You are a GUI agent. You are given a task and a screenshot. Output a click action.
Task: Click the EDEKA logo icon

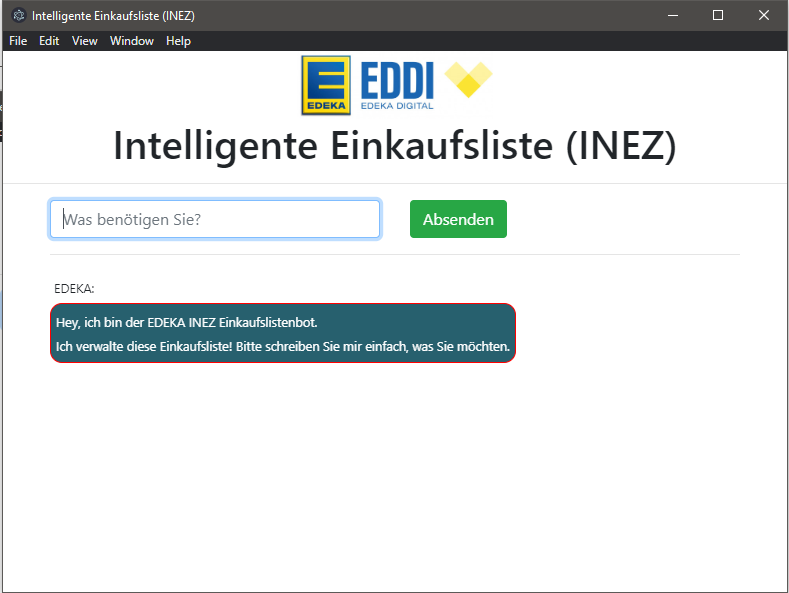pyautogui.click(x=326, y=85)
